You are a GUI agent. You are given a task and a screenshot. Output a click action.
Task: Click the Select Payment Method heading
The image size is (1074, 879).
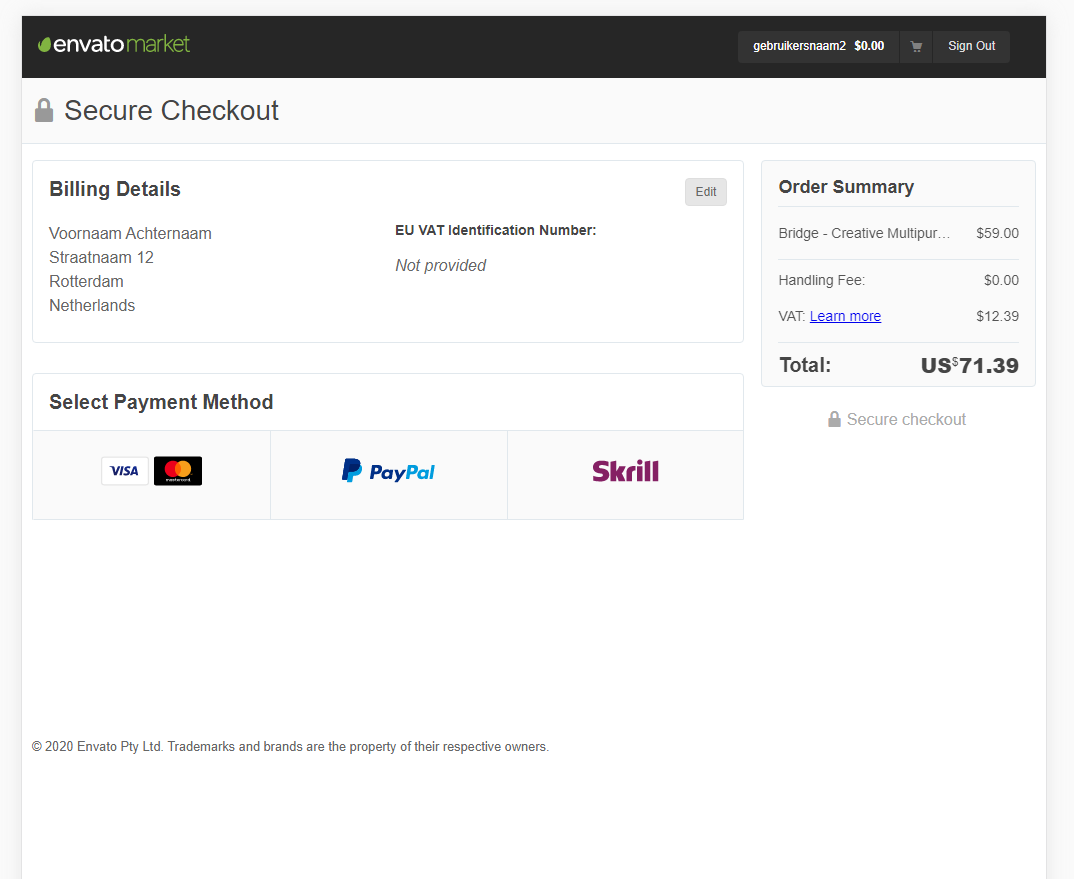[161, 402]
